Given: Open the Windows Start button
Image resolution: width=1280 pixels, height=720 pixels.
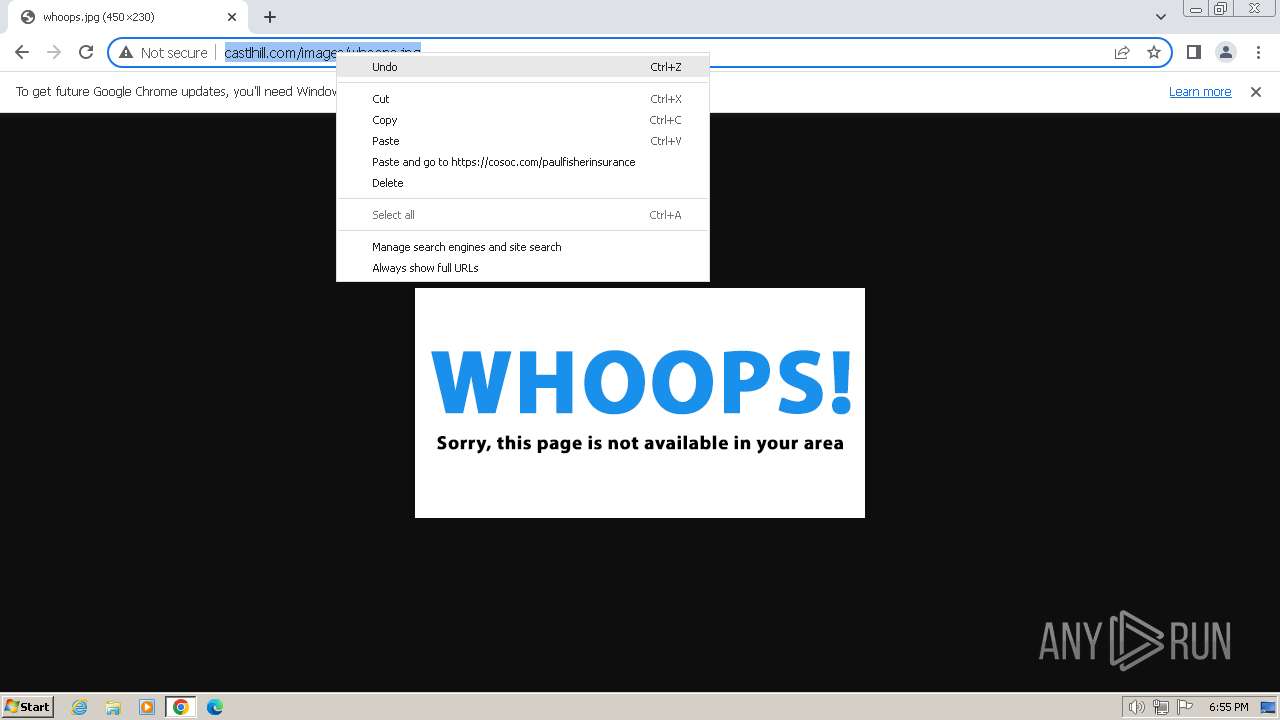Looking at the screenshot, I should [x=28, y=706].
